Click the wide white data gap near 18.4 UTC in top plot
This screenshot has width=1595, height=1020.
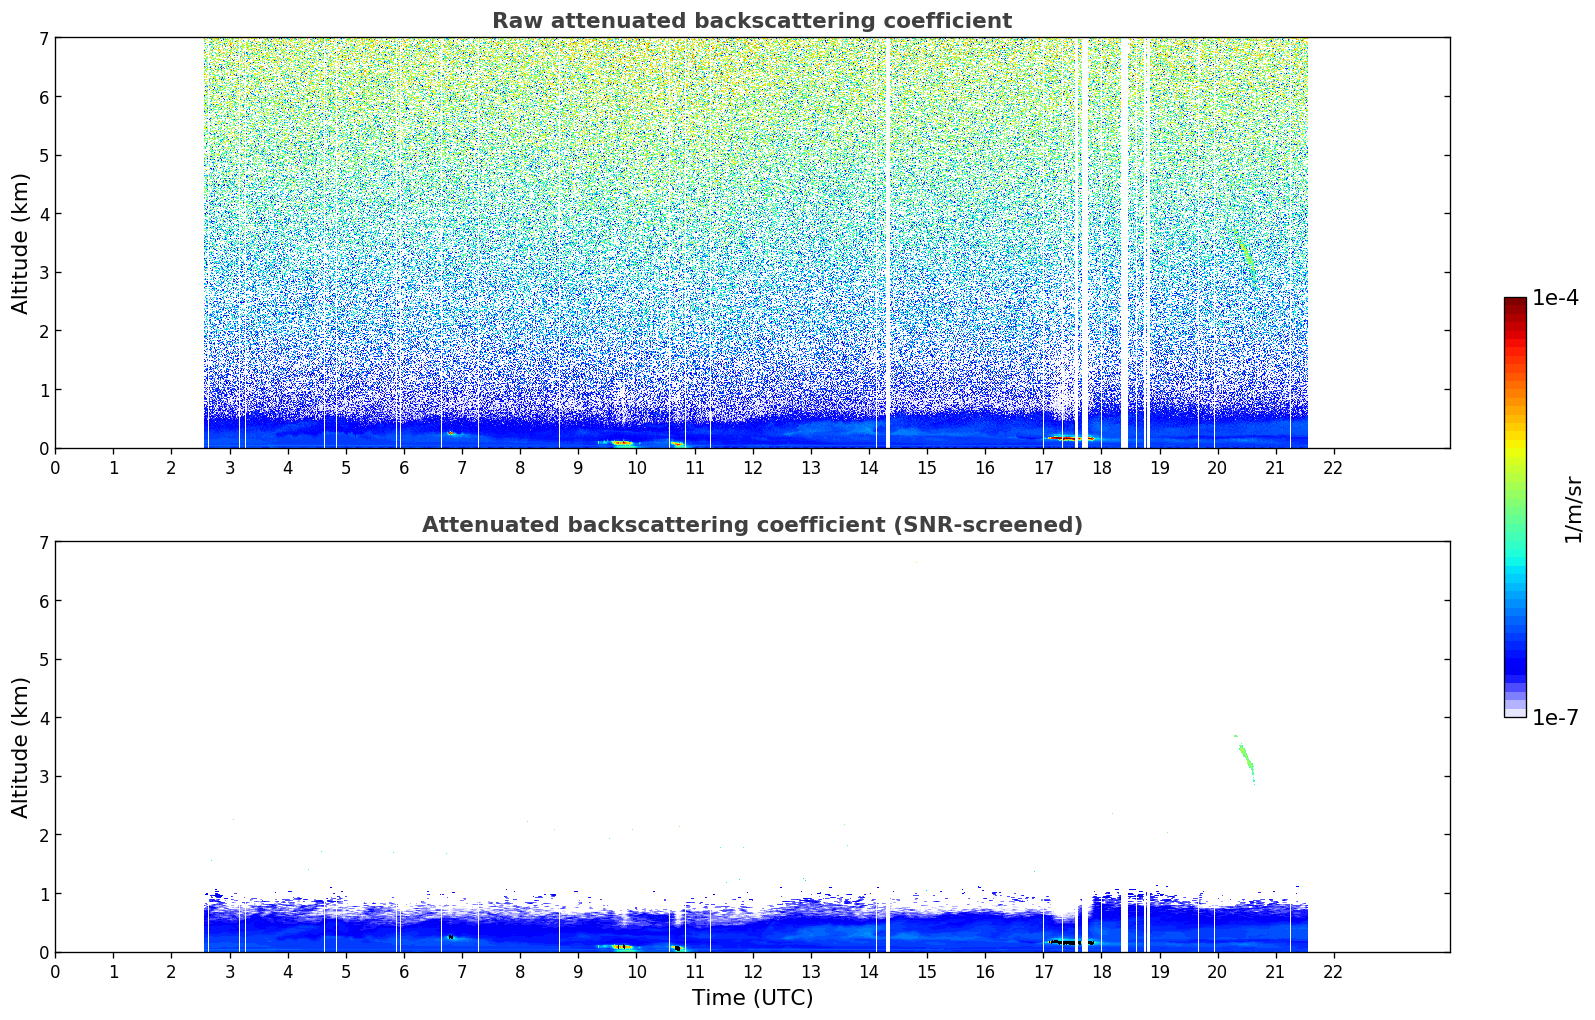(x=1124, y=243)
